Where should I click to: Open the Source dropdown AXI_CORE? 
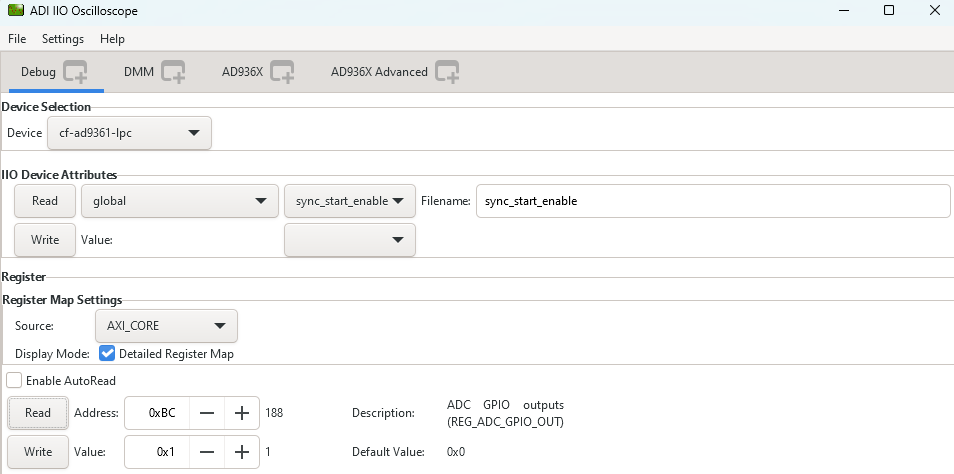(167, 326)
